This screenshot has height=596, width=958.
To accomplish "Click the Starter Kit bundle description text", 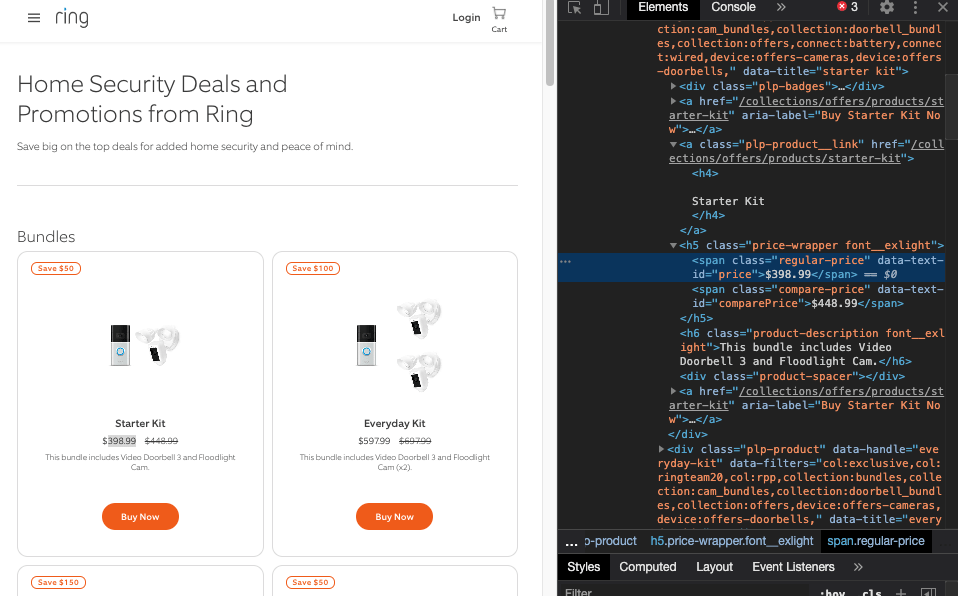I will coord(140,462).
